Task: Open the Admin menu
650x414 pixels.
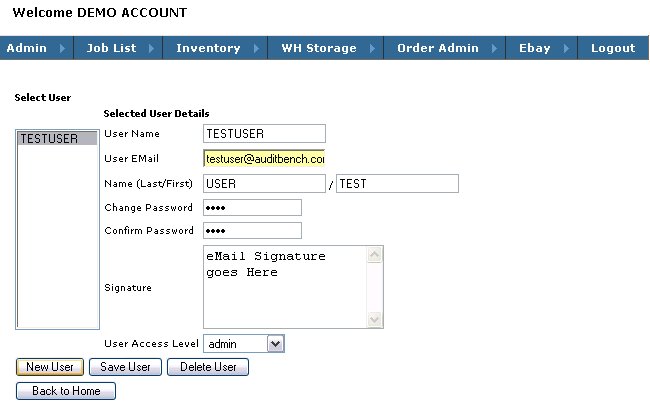Action: click(x=36, y=48)
